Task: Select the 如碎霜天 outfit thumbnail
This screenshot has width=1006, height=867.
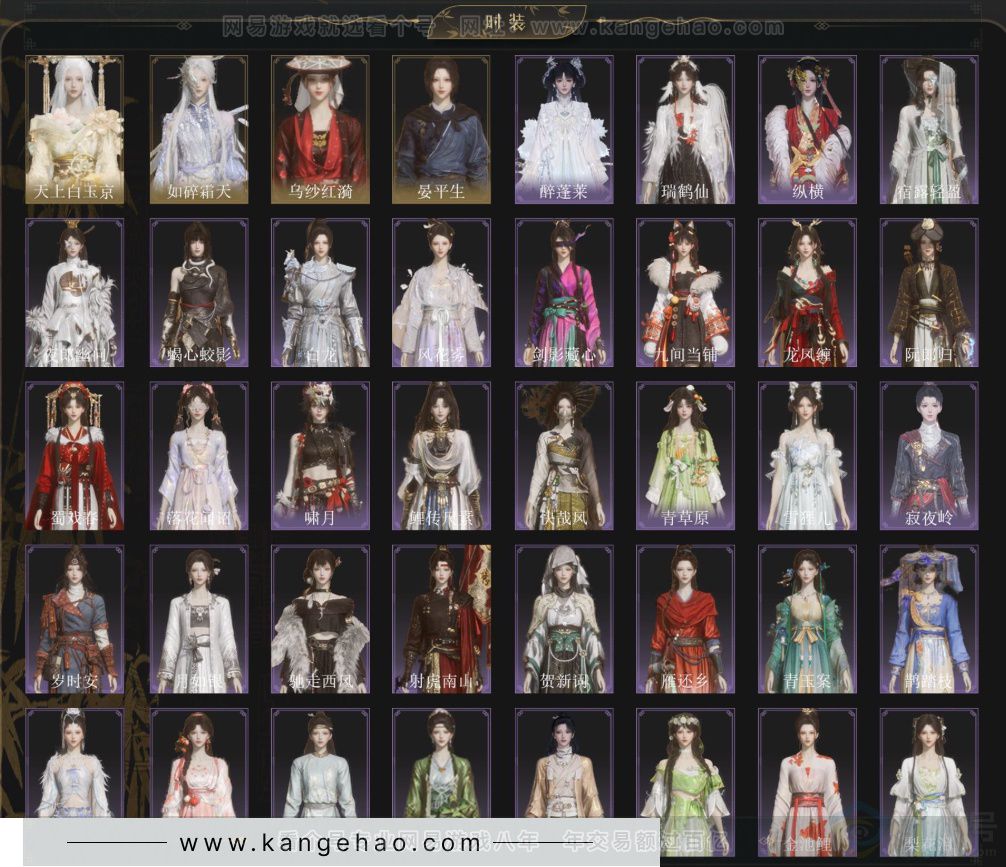Action: (x=198, y=130)
